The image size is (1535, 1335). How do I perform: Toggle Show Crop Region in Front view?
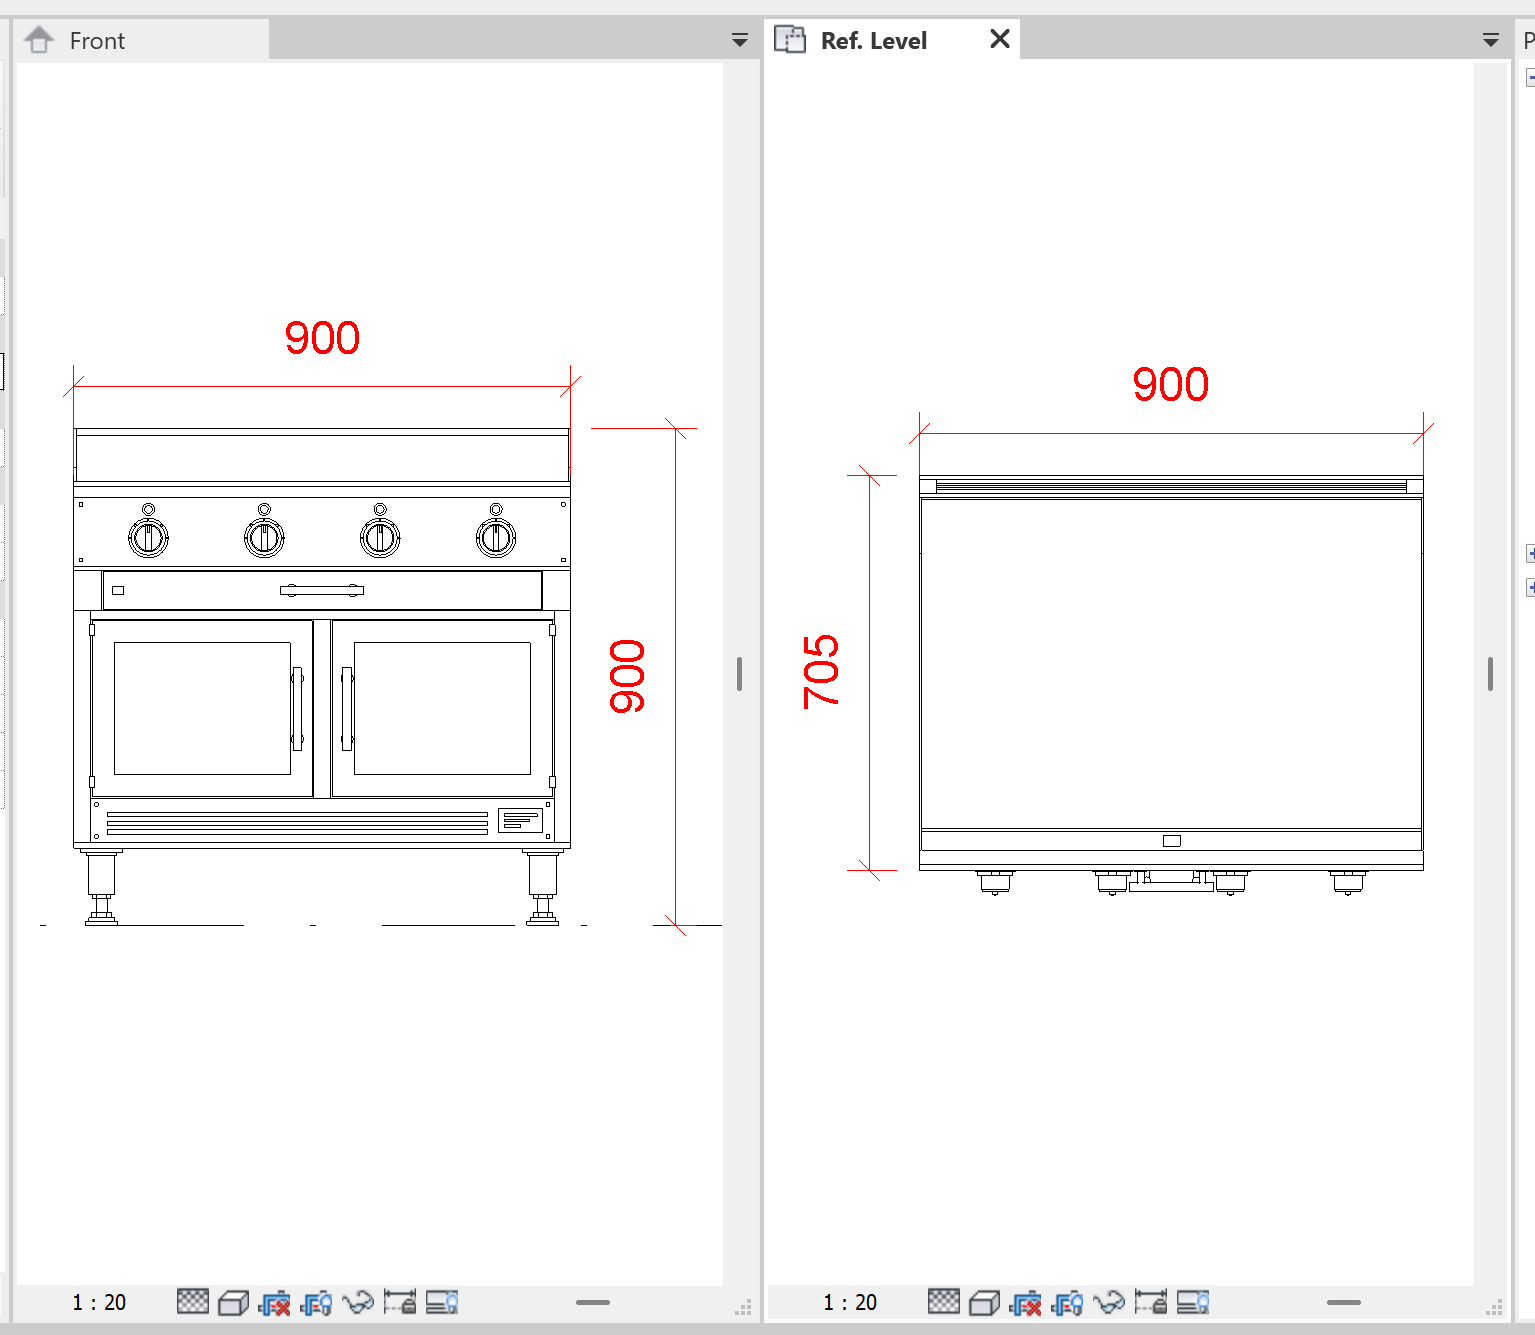point(316,1303)
